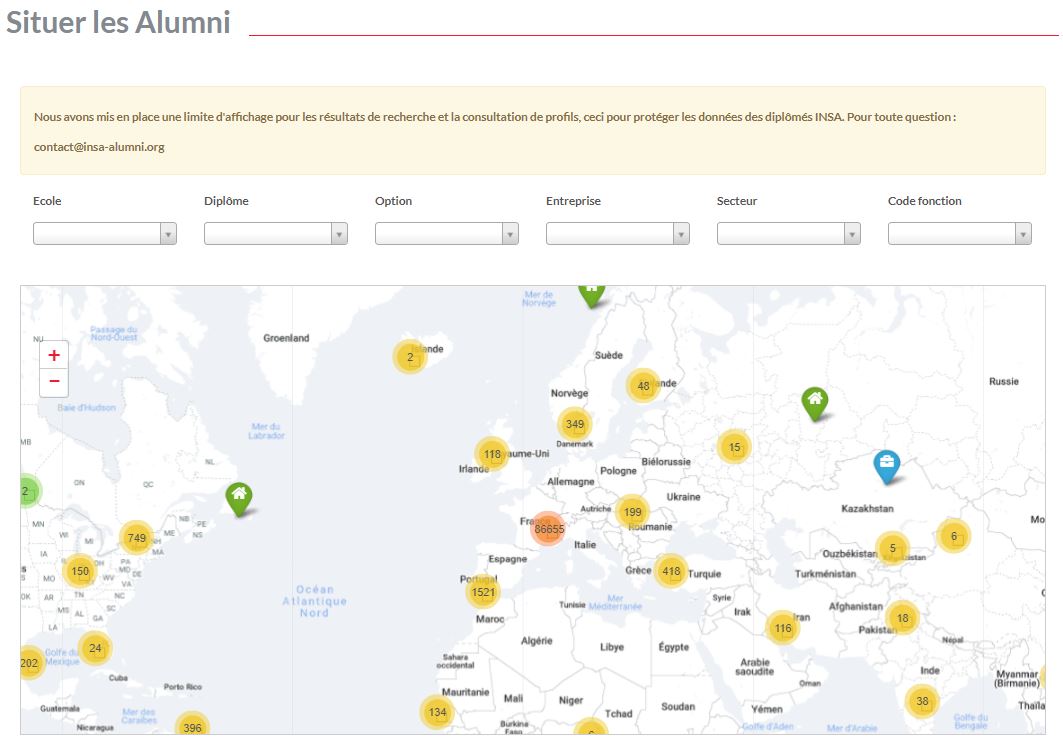Open the Ecole dropdown

click(105, 234)
